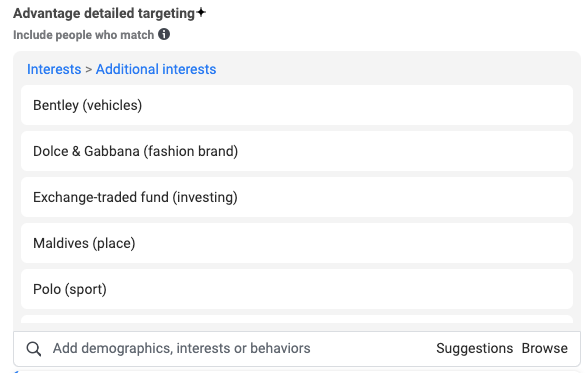This screenshot has height=373, width=588.
Task: Open the Suggestions list
Action: click(x=474, y=348)
